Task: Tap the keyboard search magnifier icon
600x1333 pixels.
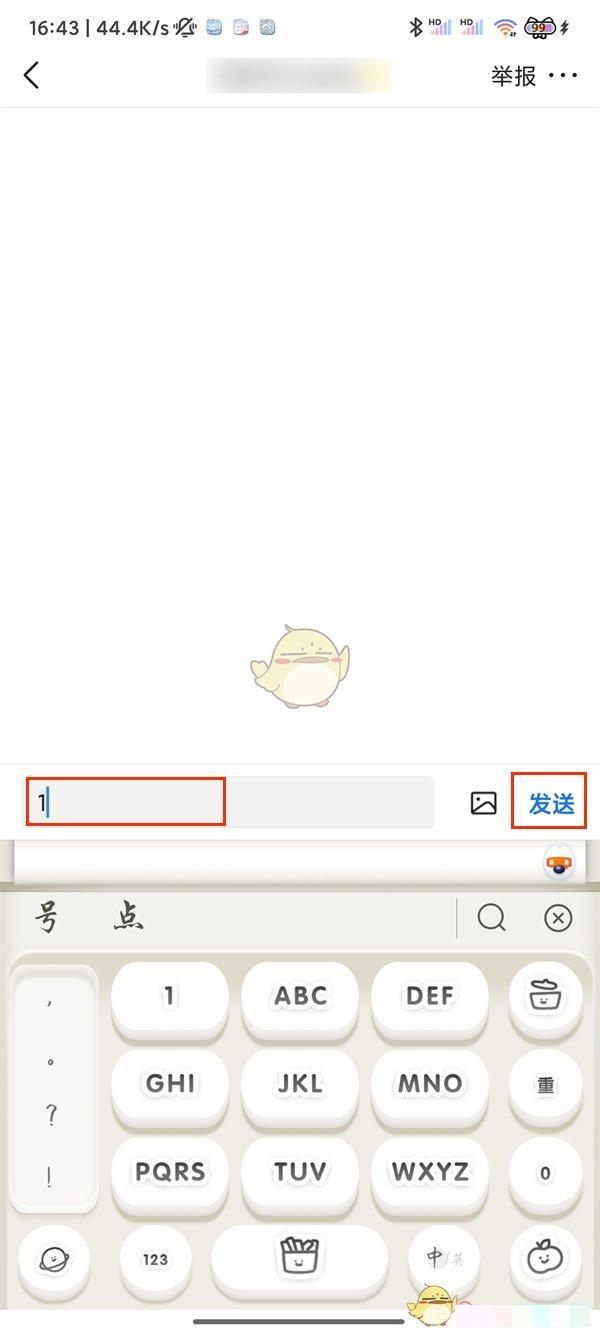Action: coord(491,917)
